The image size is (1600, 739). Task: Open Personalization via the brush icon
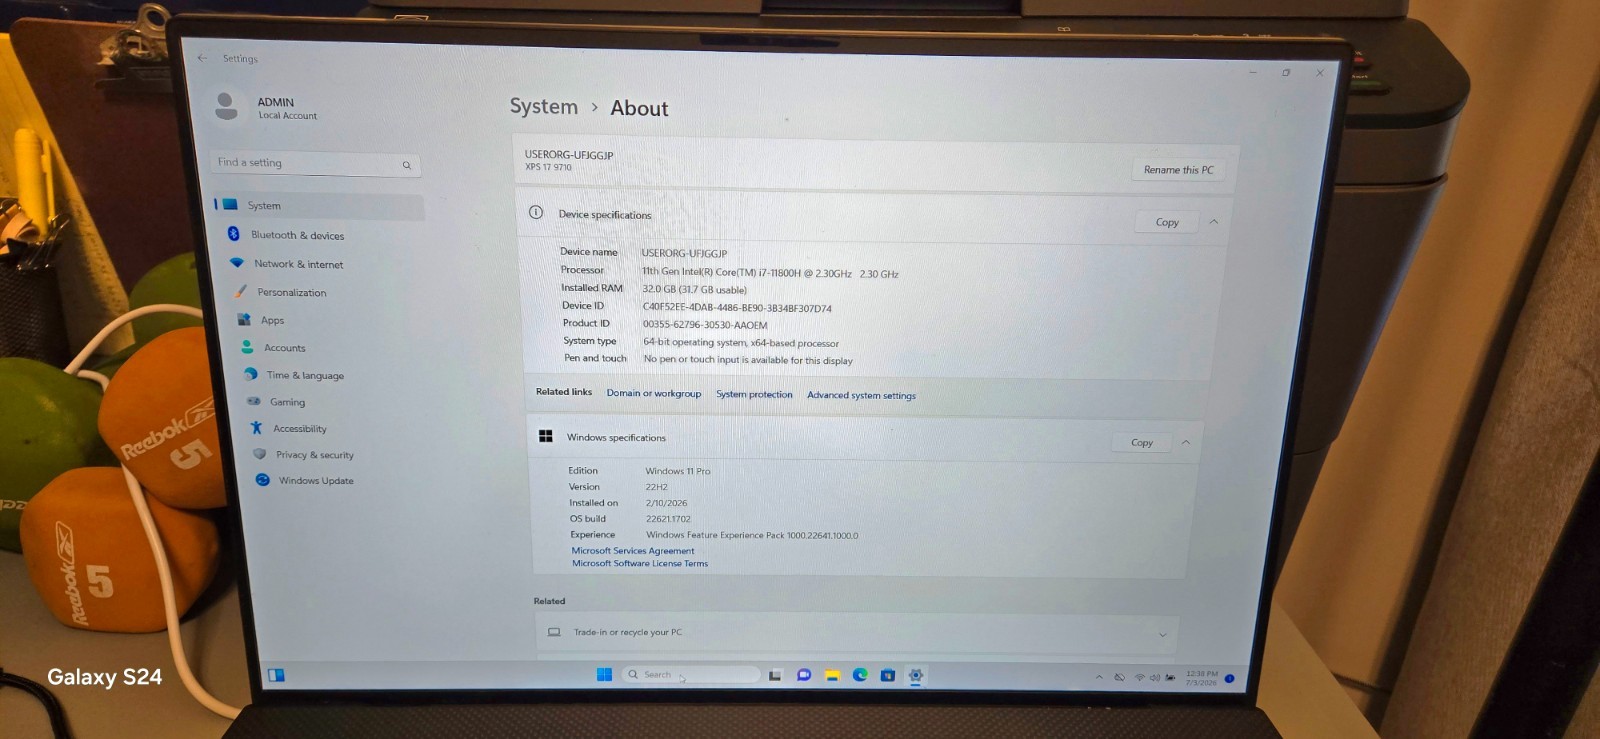(x=240, y=292)
